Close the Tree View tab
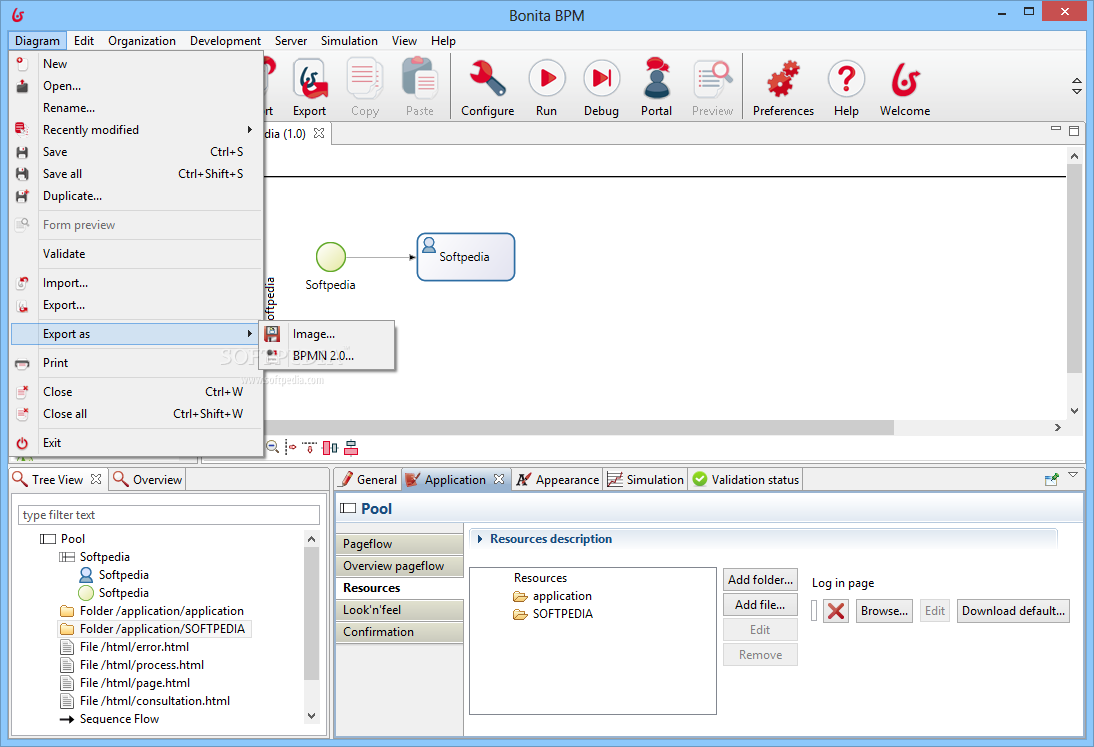1094x747 pixels. (96, 479)
